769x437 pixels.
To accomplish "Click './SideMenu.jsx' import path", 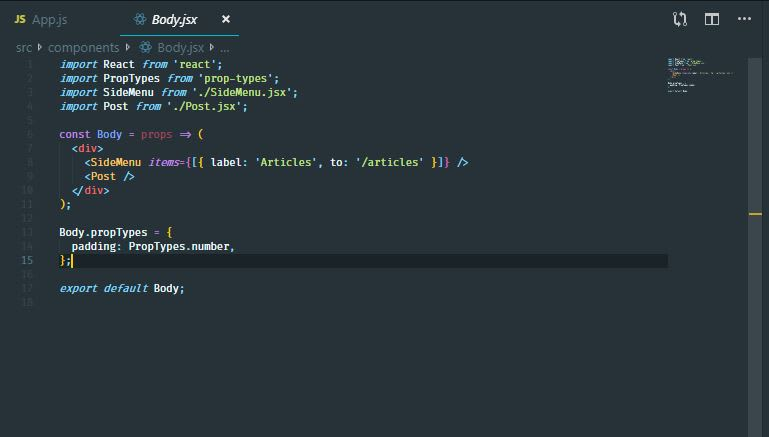I will click(241, 92).
